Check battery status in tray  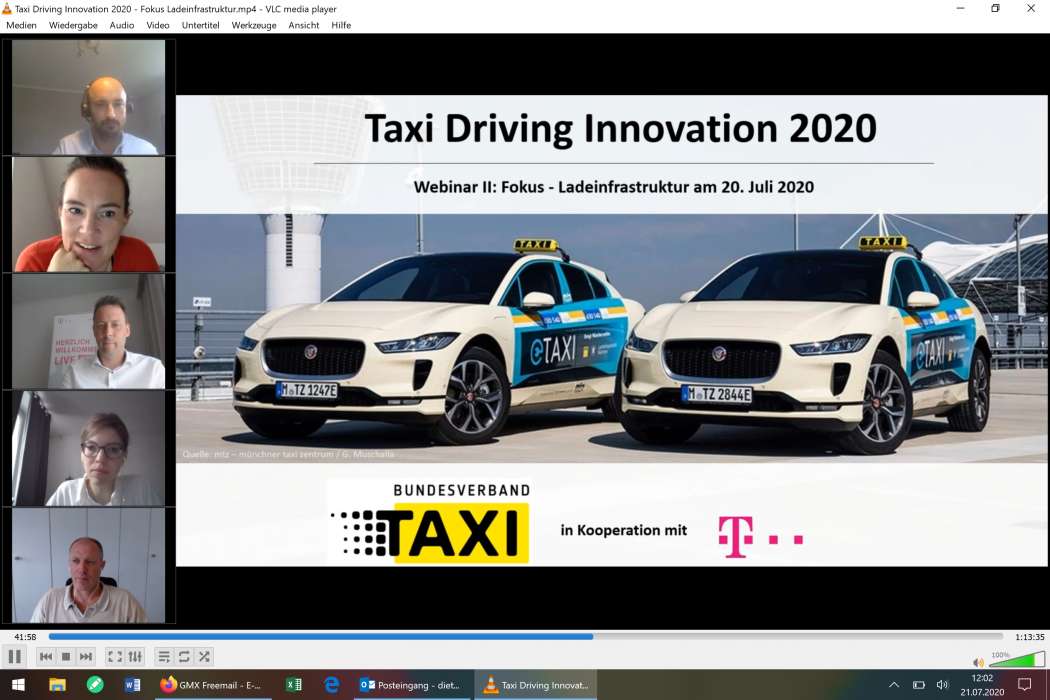(x=919, y=685)
